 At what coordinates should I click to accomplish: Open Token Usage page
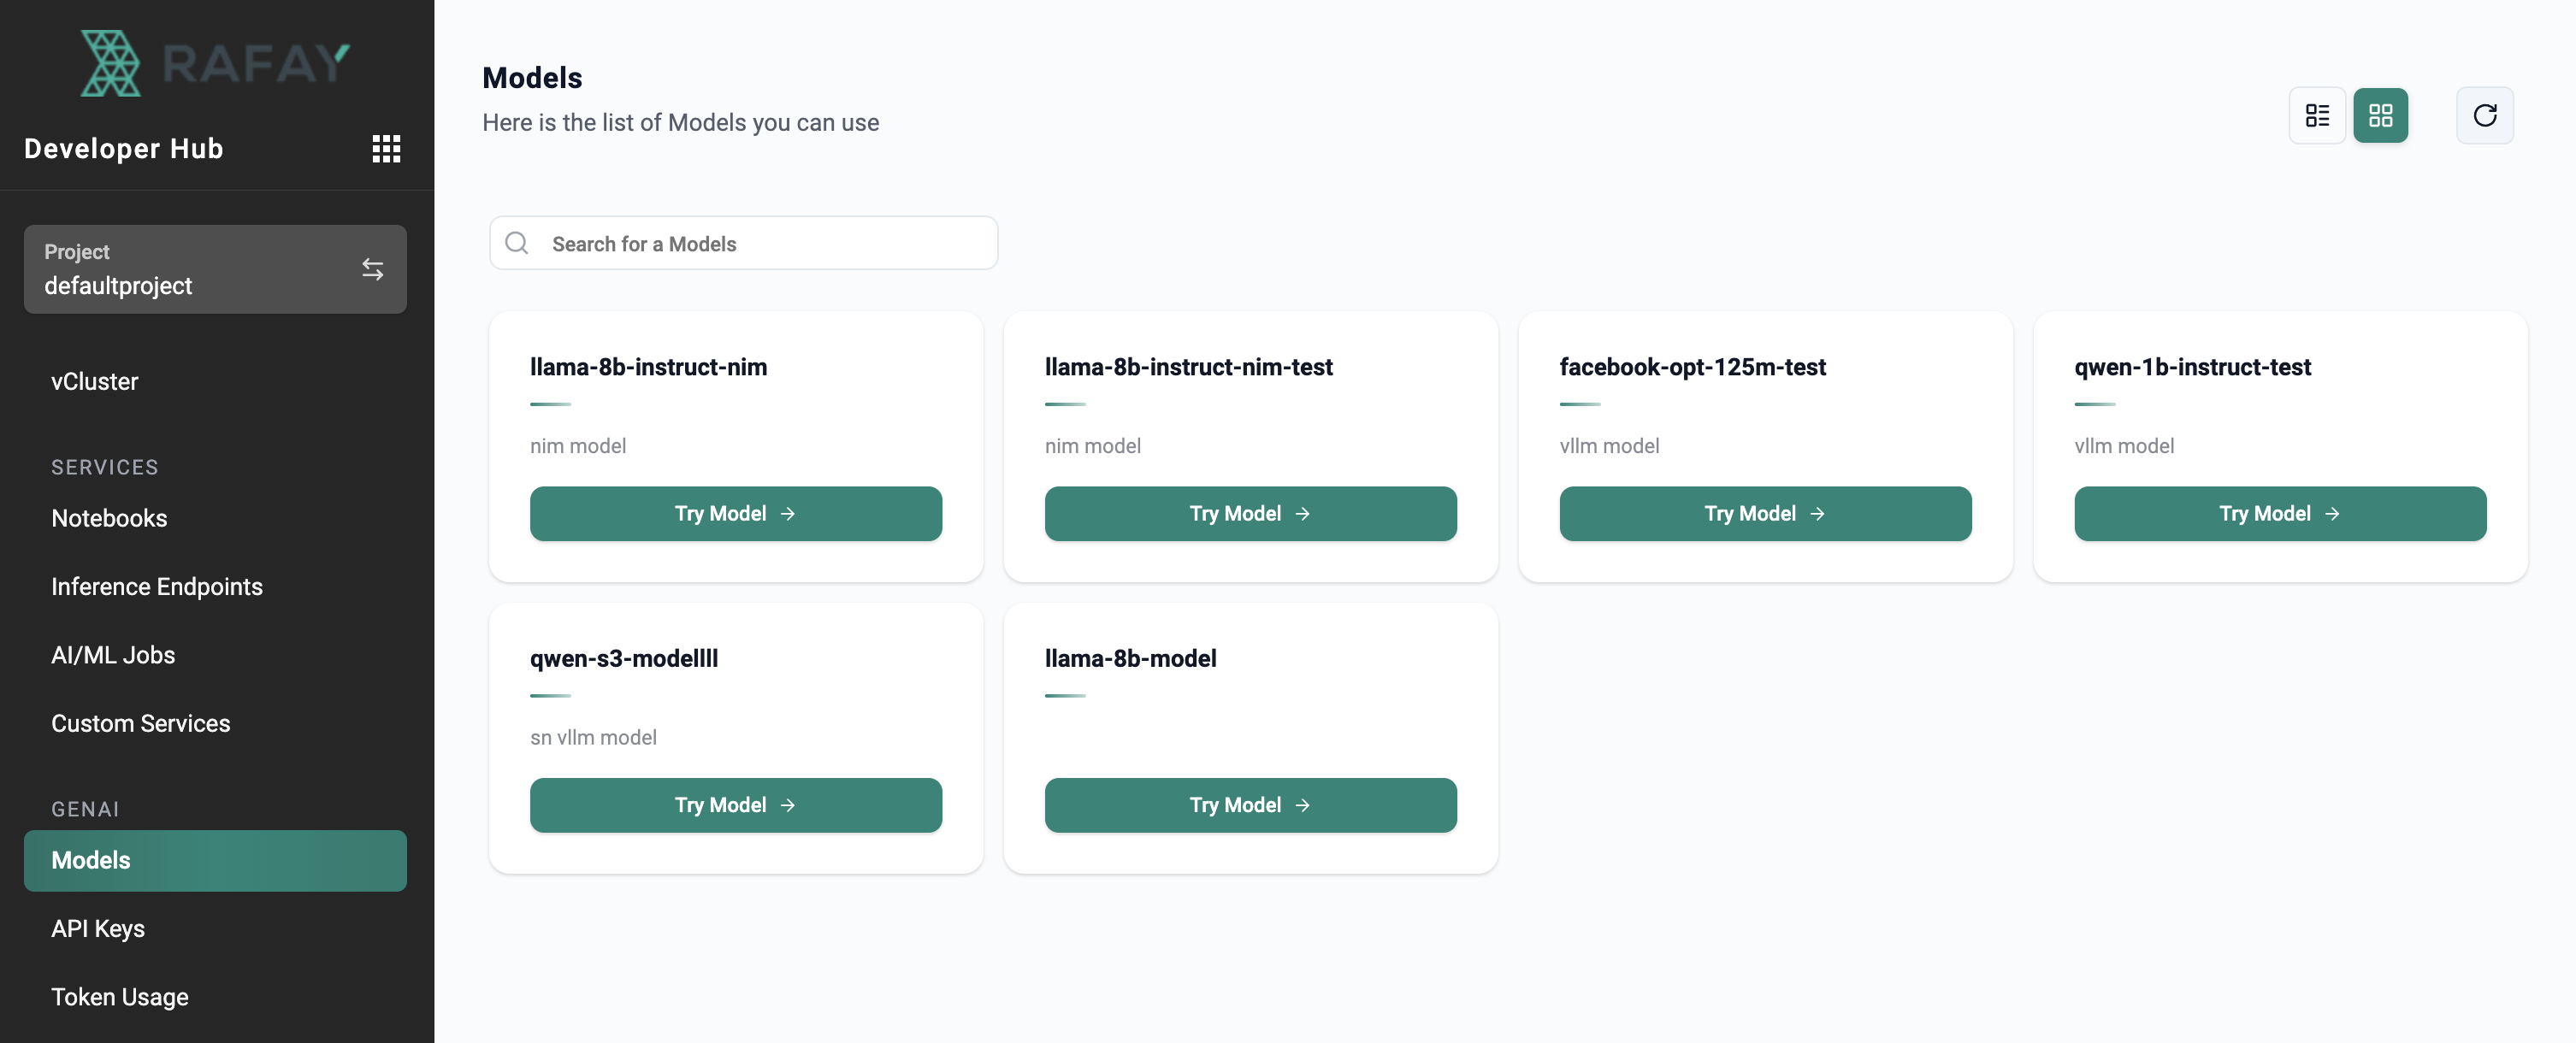tap(120, 997)
